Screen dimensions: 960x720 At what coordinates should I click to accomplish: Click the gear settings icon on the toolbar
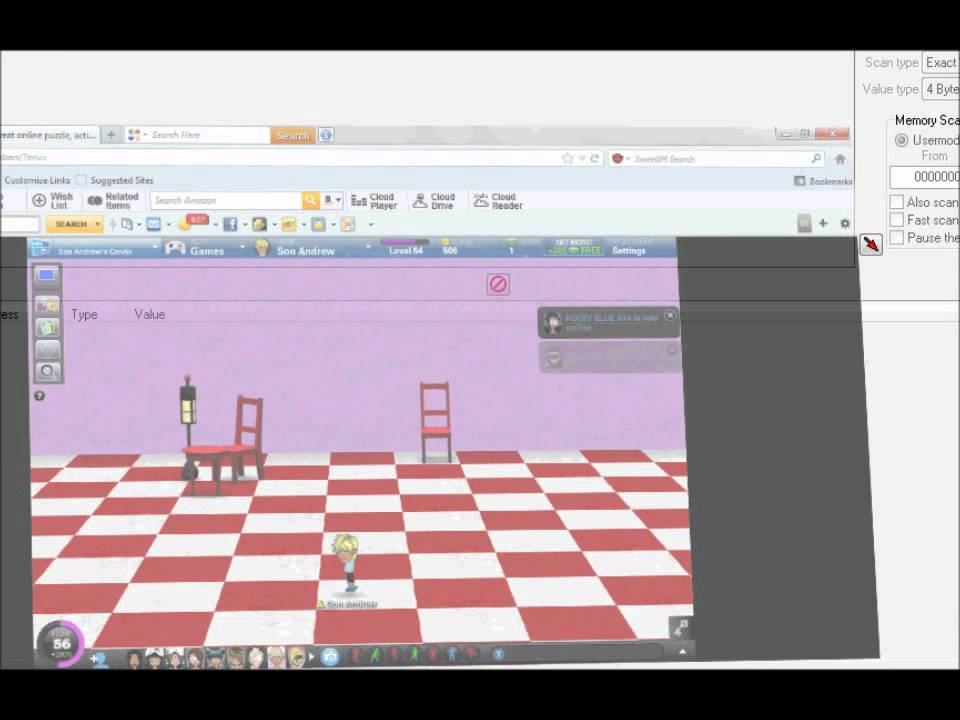click(845, 223)
